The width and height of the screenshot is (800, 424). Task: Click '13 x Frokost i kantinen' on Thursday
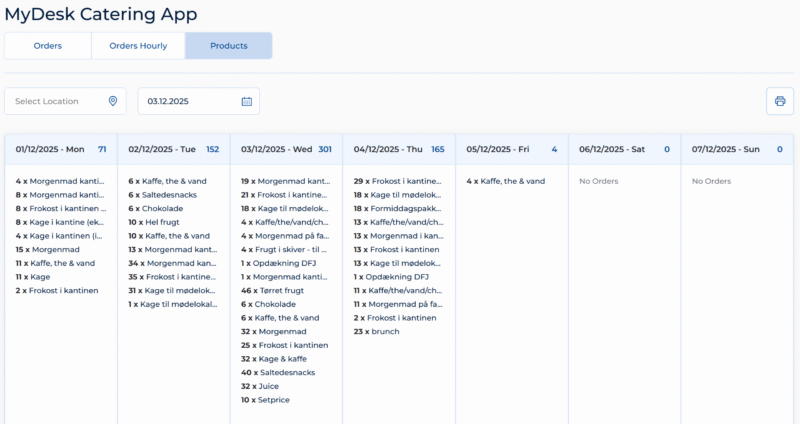point(396,250)
